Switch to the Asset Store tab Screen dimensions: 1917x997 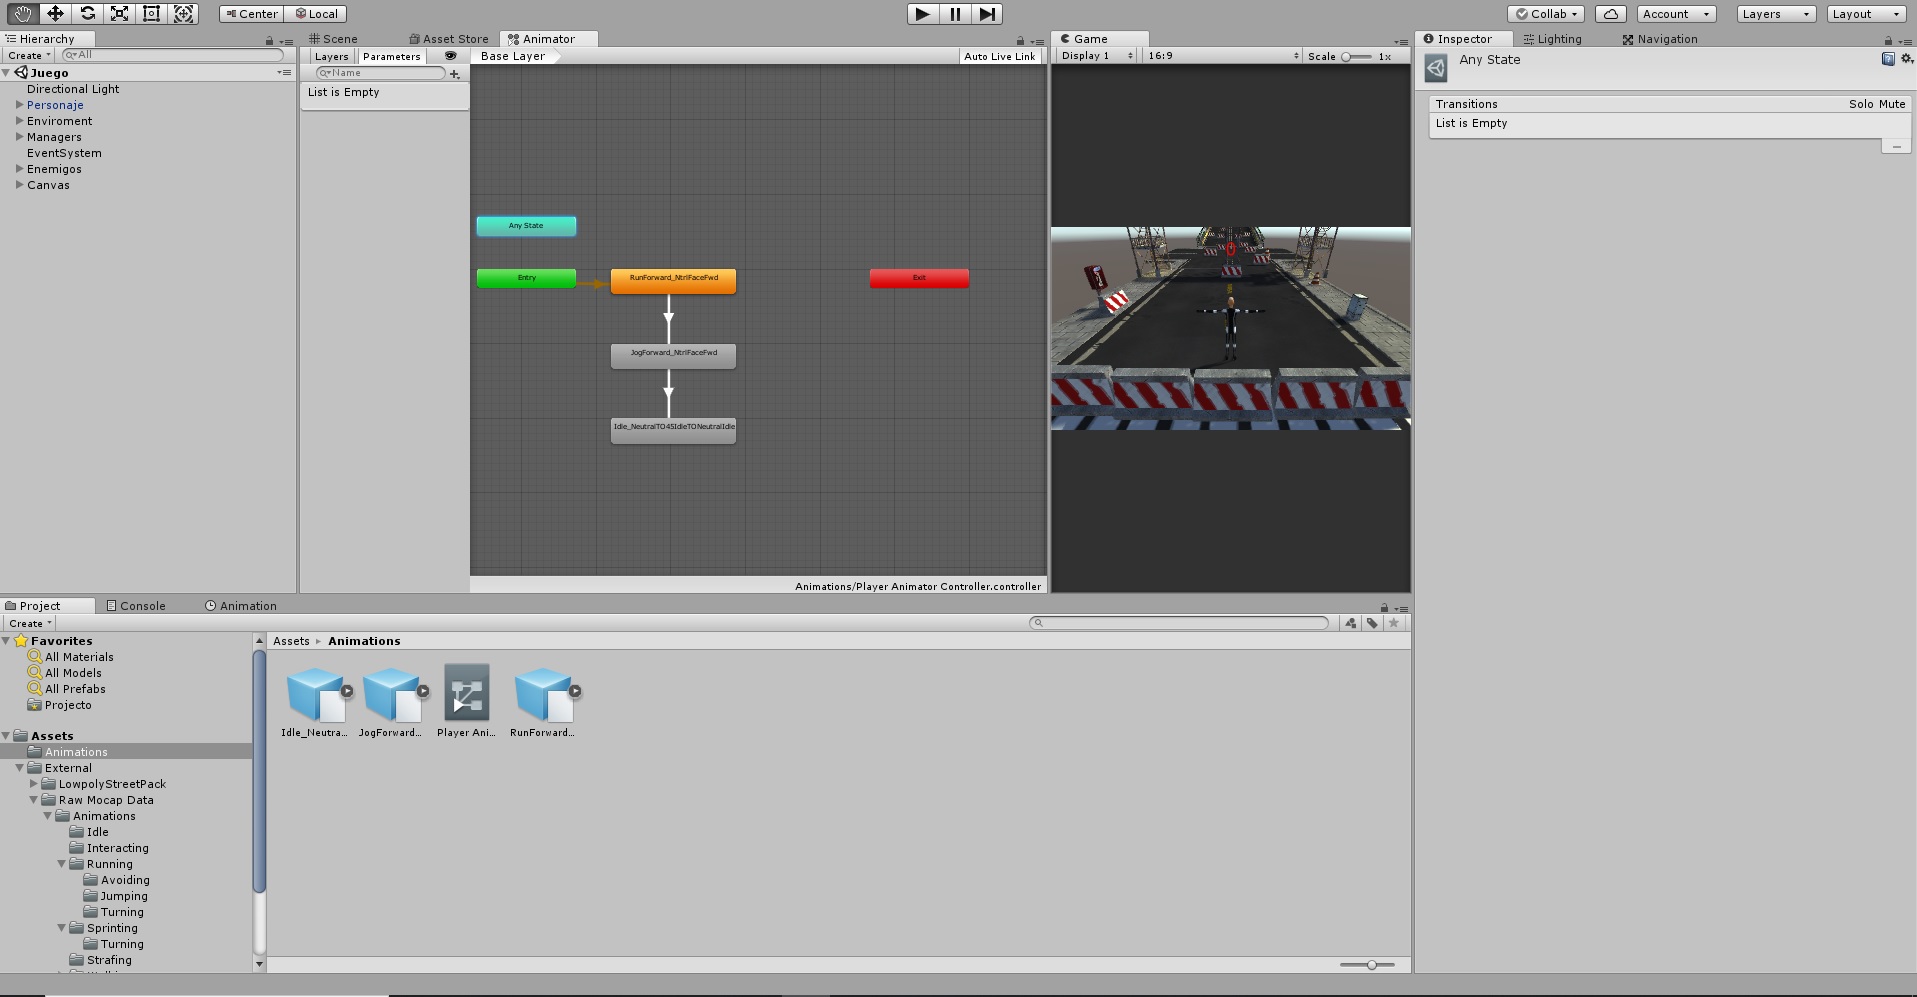pyautogui.click(x=449, y=39)
